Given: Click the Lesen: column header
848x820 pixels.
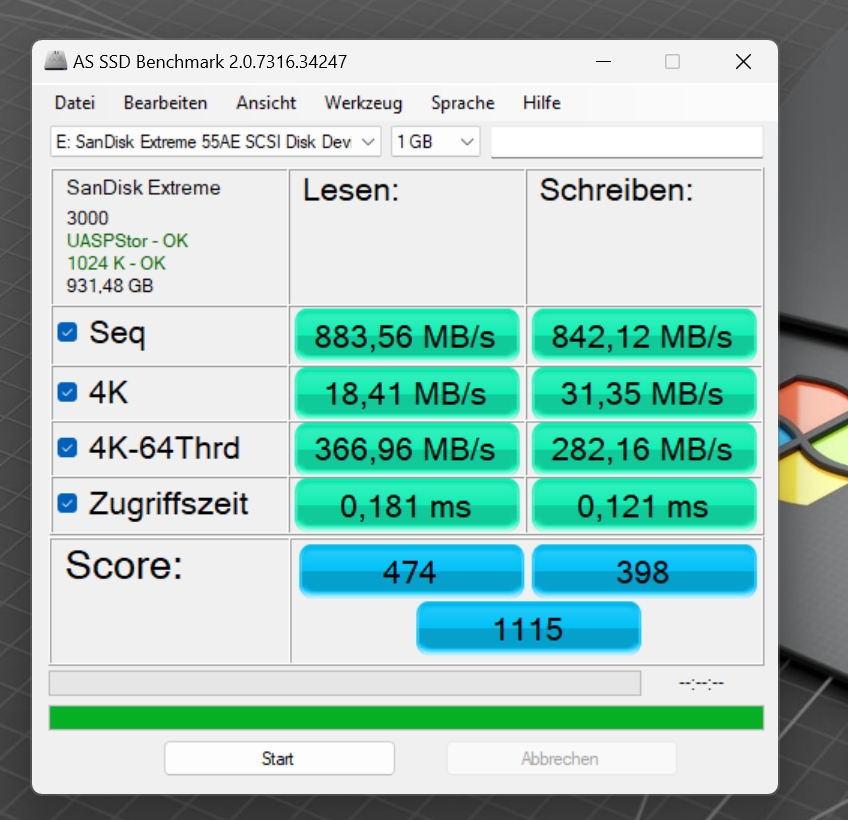Looking at the screenshot, I should pyautogui.click(x=350, y=190).
